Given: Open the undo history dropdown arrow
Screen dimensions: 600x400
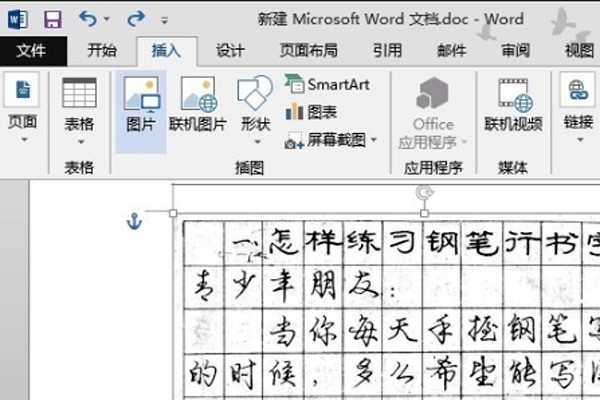Looking at the screenshot, I should [106, 19].
